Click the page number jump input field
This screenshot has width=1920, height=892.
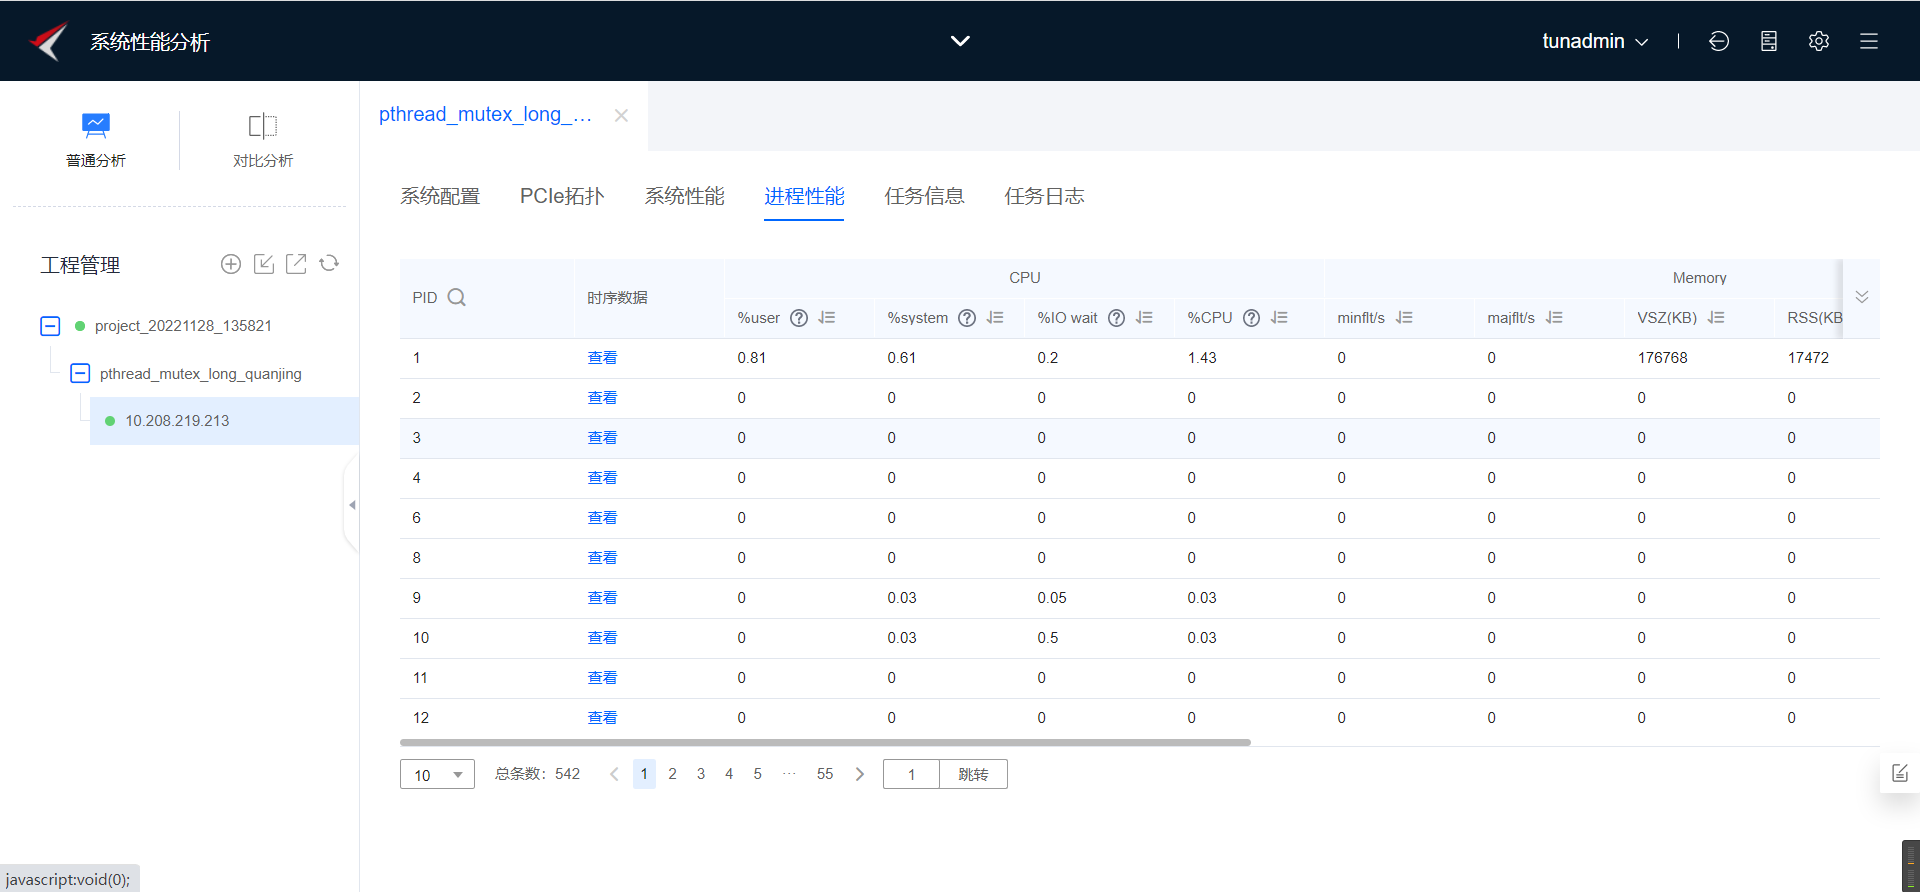point(911,774)
